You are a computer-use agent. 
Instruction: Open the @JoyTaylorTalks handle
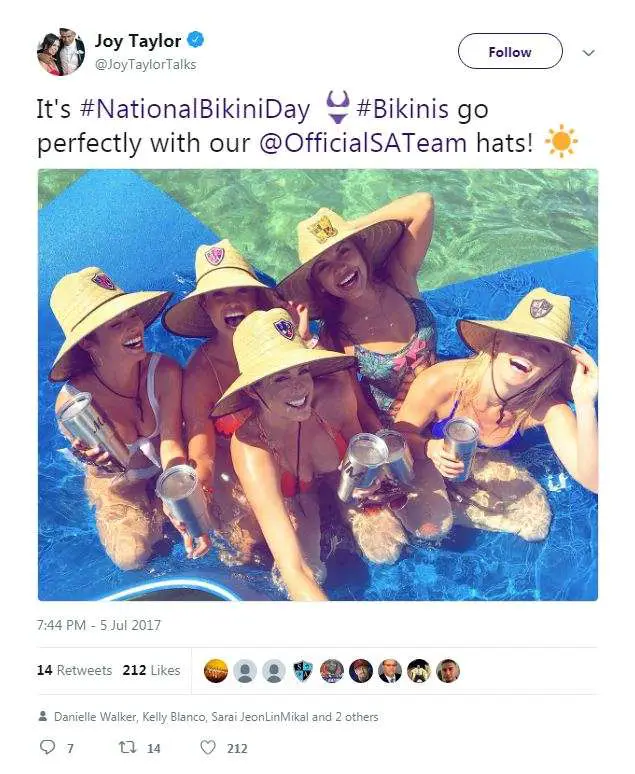[x=146, y=65]
